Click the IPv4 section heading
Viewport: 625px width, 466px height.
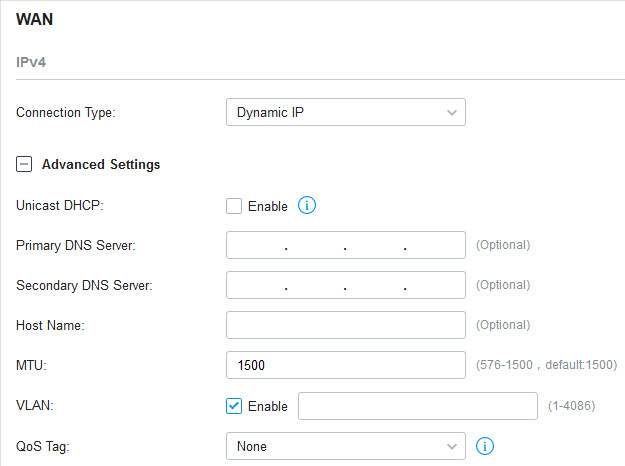coord(31,62)
